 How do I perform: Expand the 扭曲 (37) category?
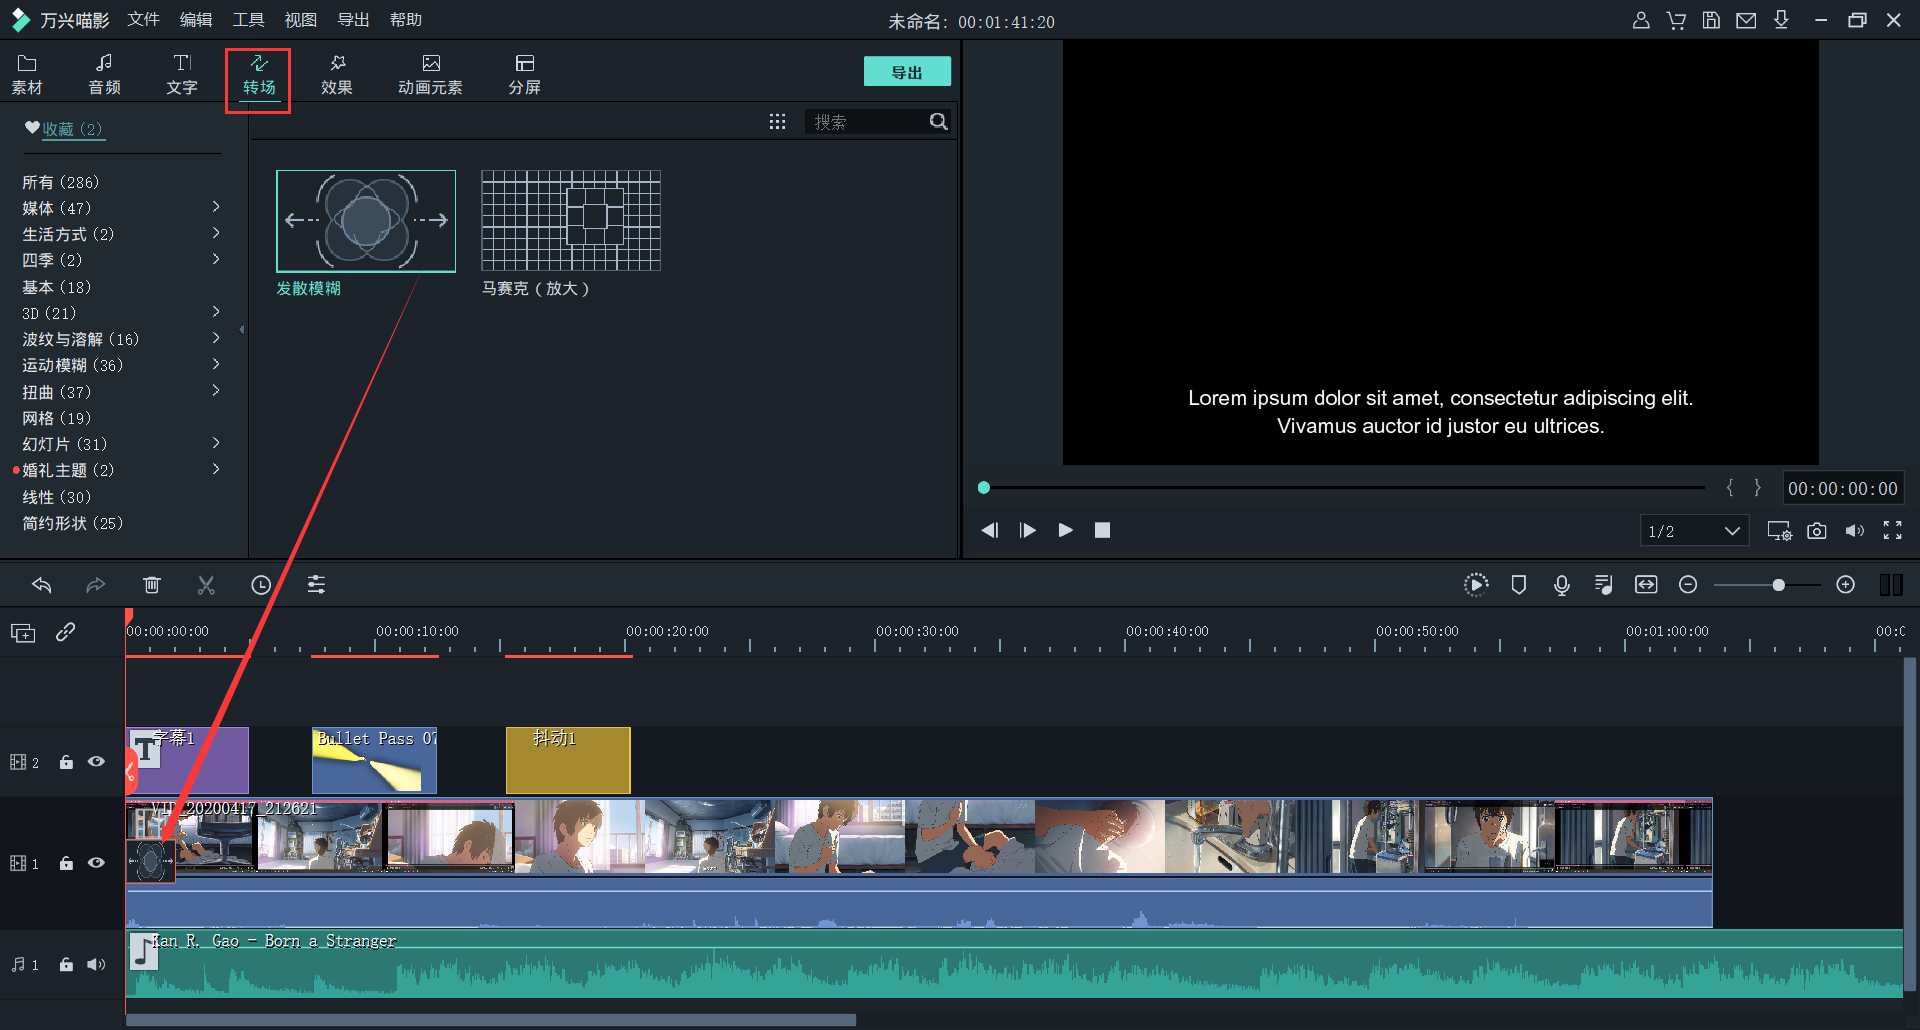click(216, 391)
